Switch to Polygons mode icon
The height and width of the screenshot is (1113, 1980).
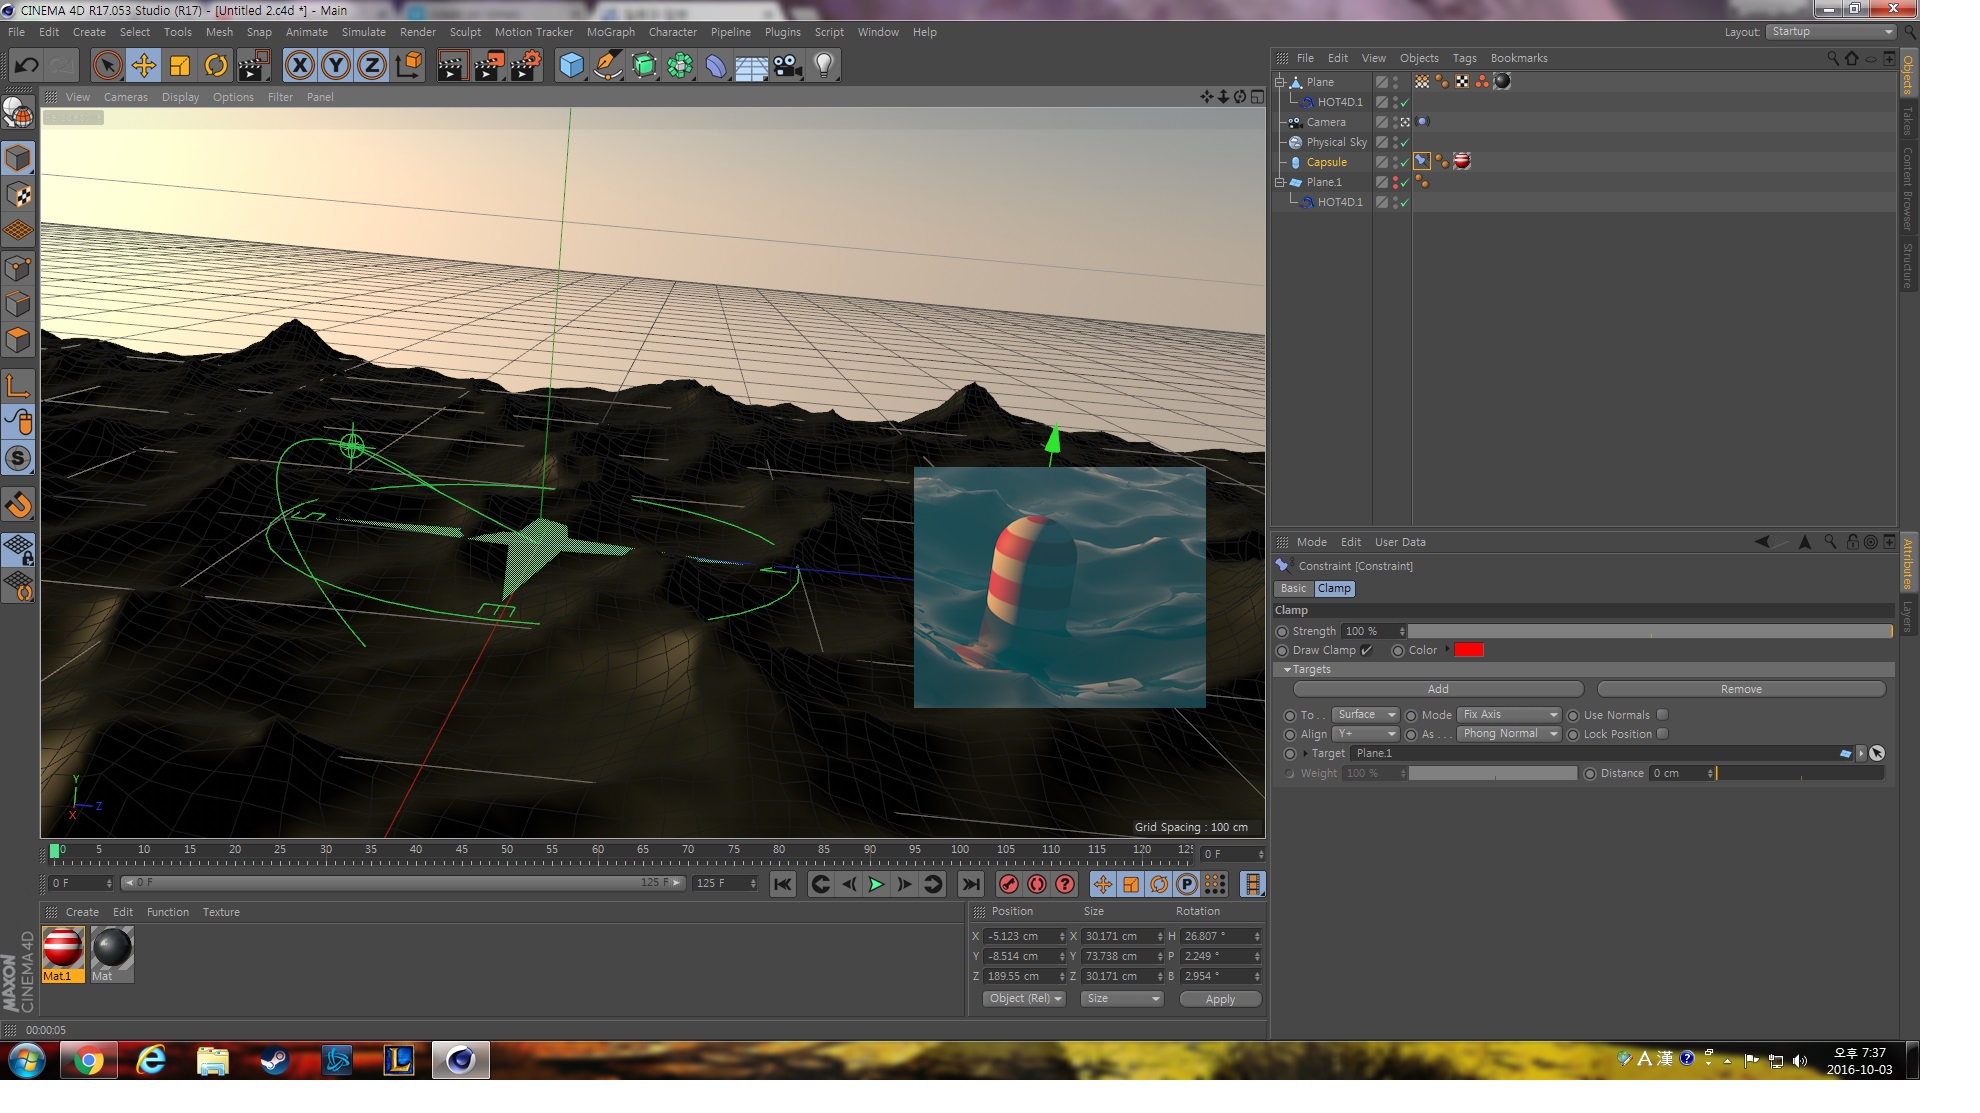(19, 340)
